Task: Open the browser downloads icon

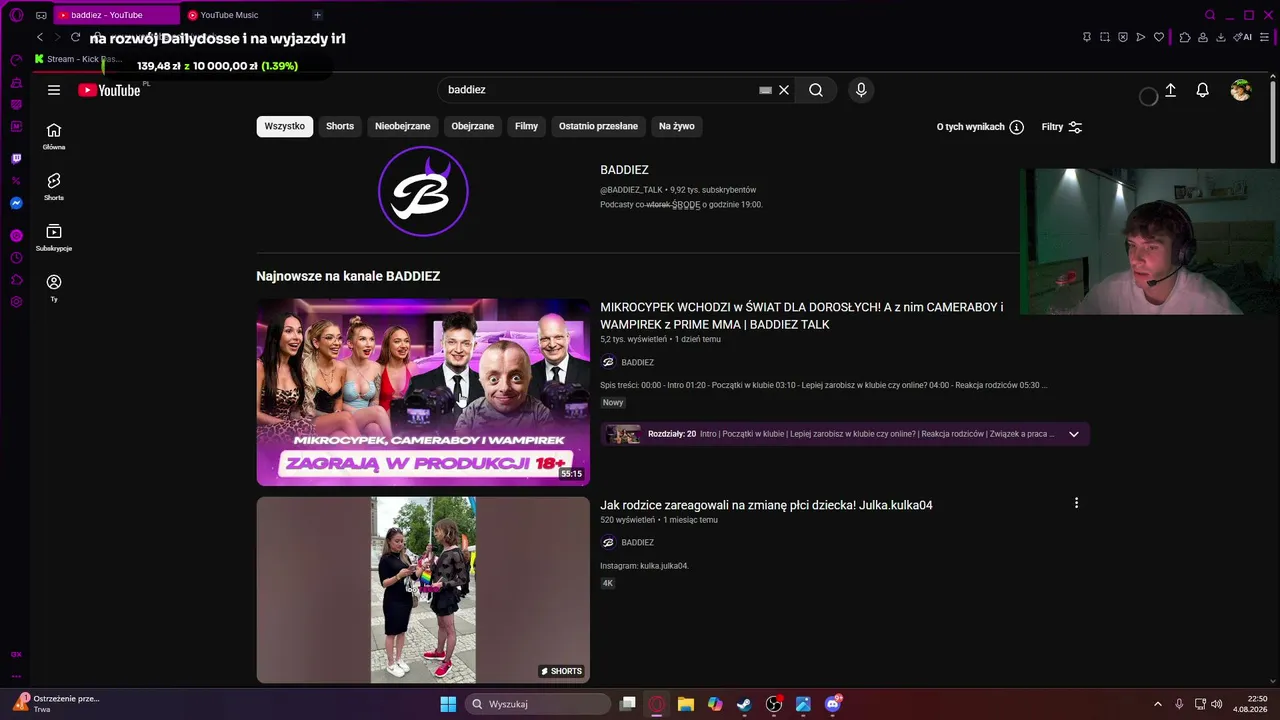Action: tap(1220, 38)
